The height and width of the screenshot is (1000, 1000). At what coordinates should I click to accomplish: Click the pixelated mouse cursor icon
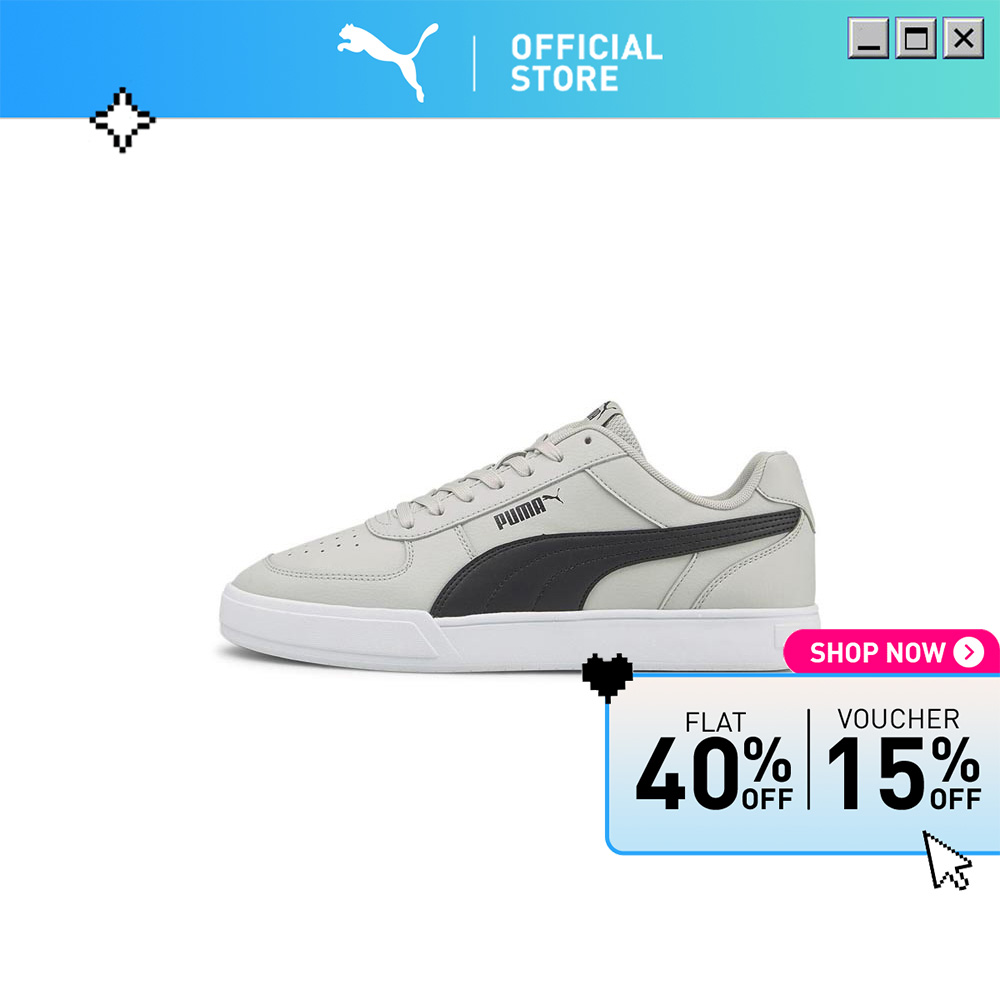947,860
